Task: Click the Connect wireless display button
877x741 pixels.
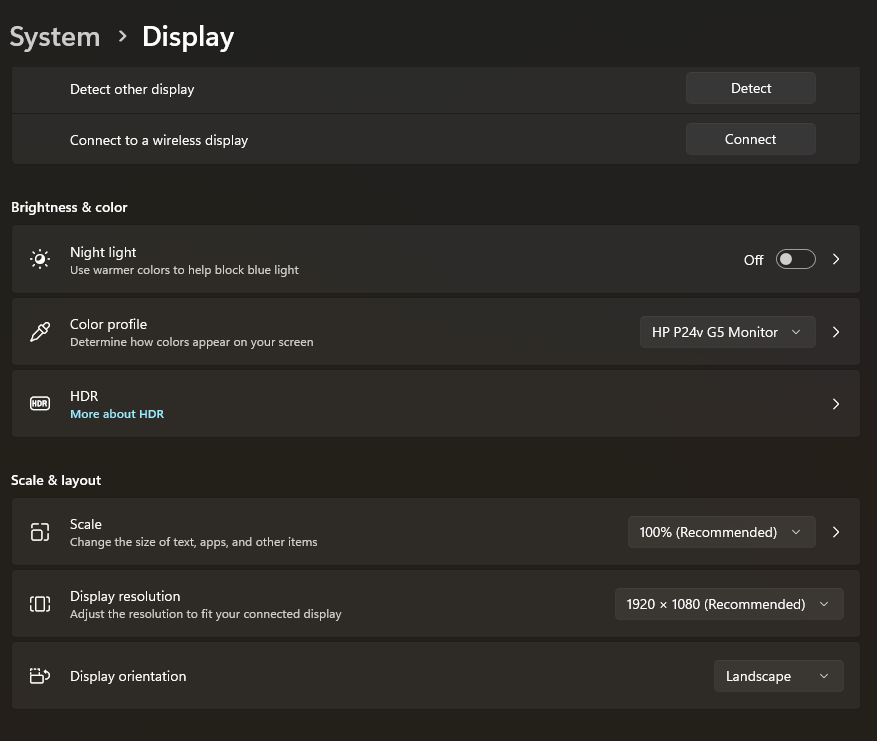Action: coord(751,139)
